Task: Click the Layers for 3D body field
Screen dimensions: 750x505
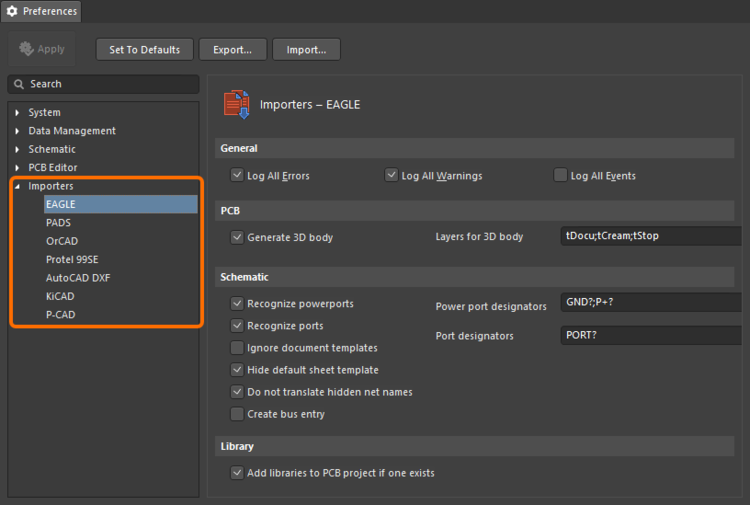Action: click(x=650, y=237)
